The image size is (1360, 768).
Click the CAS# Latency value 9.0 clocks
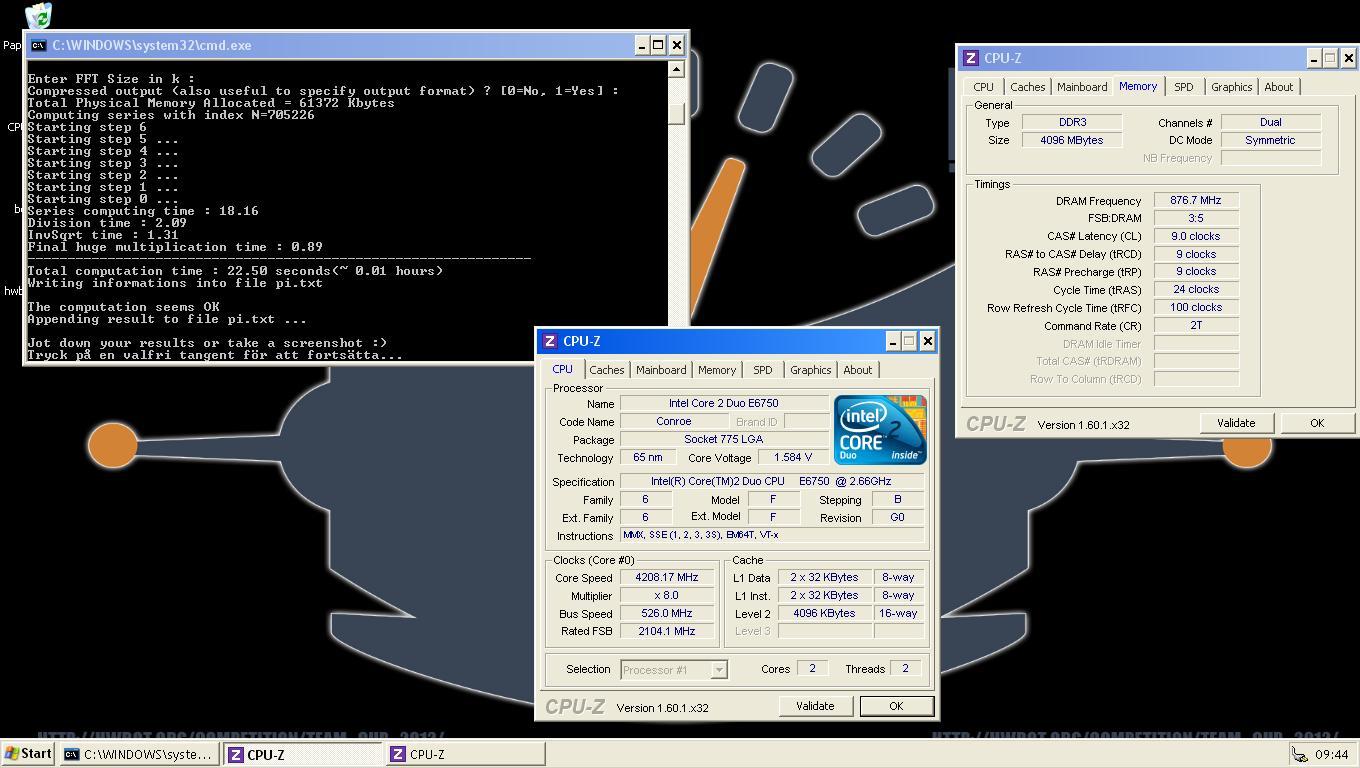(x=1196, y=236)
